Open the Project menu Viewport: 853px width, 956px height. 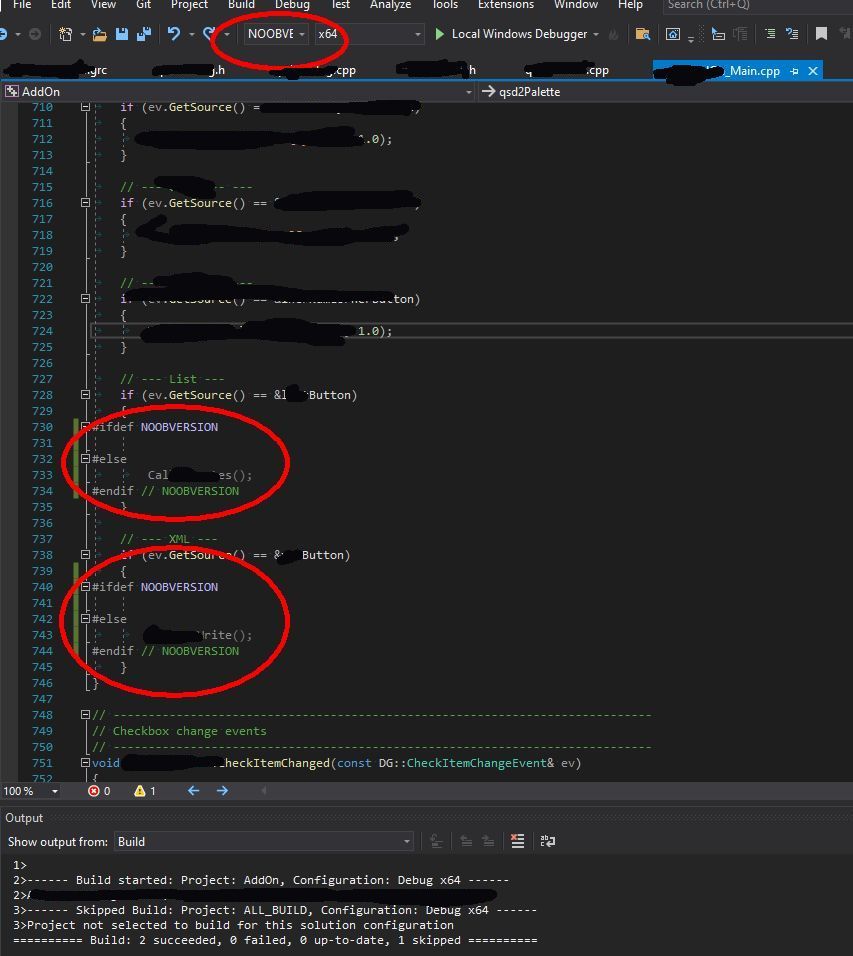click(189, 5)
